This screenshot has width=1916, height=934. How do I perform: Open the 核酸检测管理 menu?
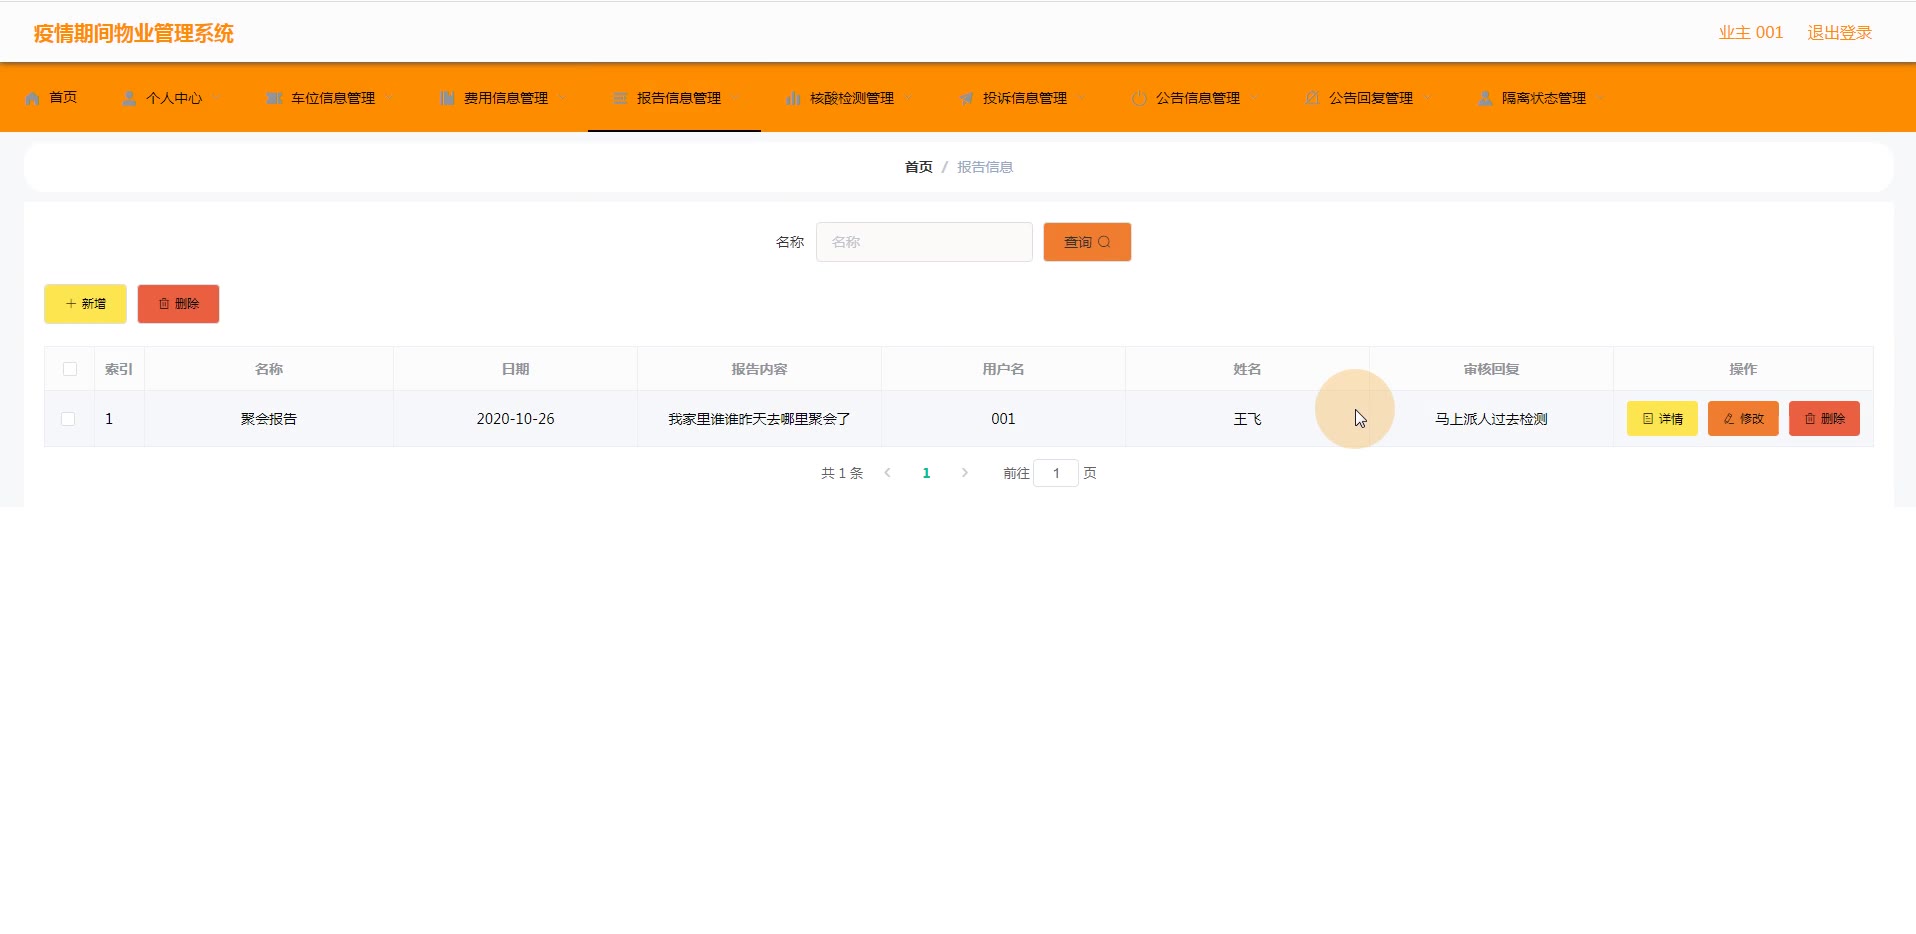[x=851, y=98]
